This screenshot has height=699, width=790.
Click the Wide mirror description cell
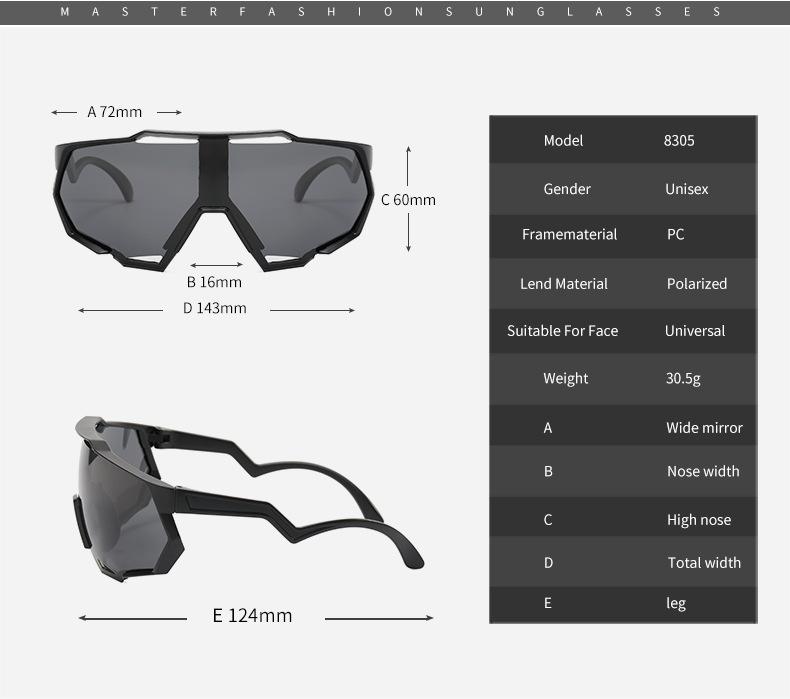click(704, 427)
